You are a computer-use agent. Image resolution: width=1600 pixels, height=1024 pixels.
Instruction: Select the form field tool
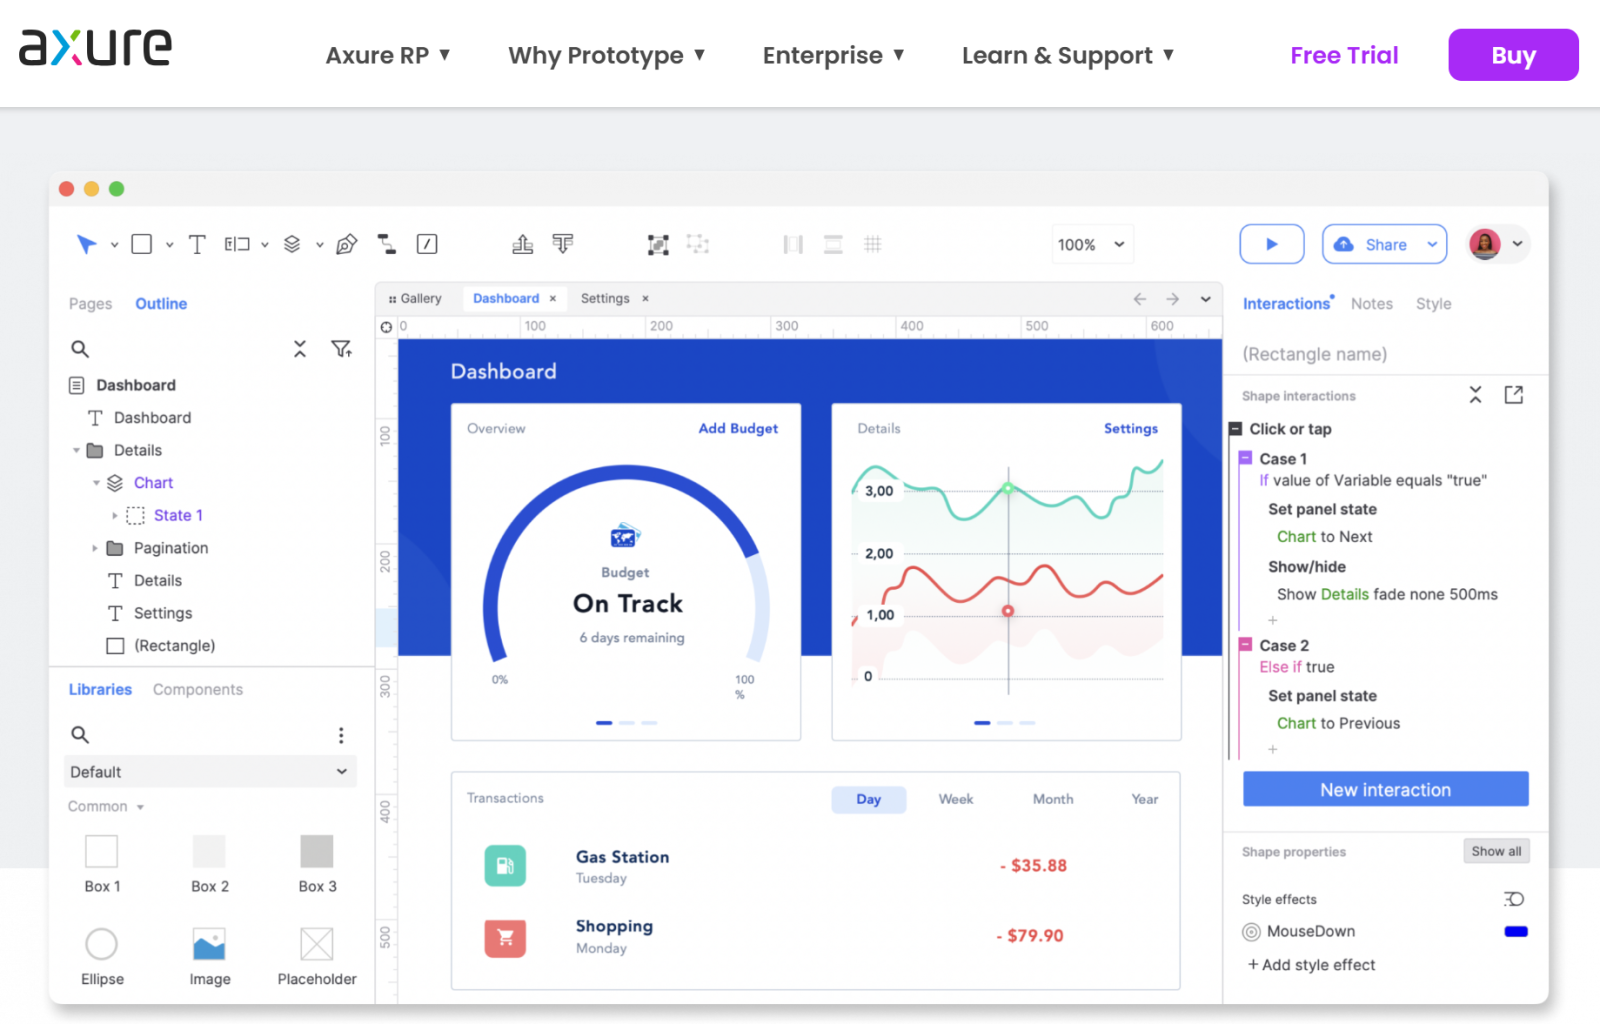click(237, 244)
